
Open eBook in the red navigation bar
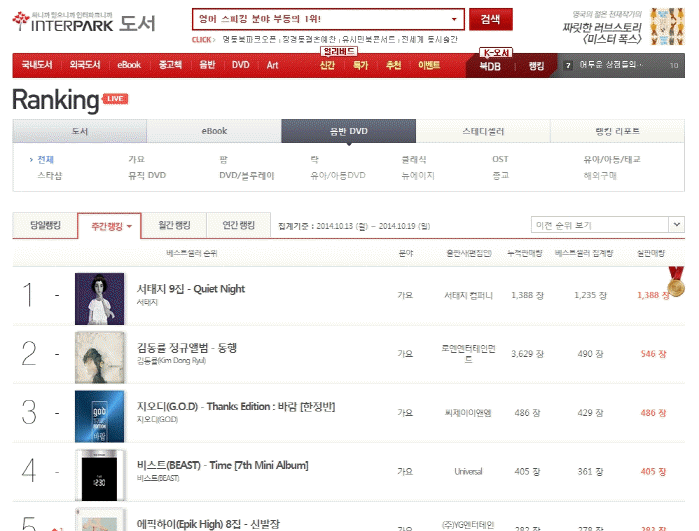pyautogui.click(x=129, y=65)
